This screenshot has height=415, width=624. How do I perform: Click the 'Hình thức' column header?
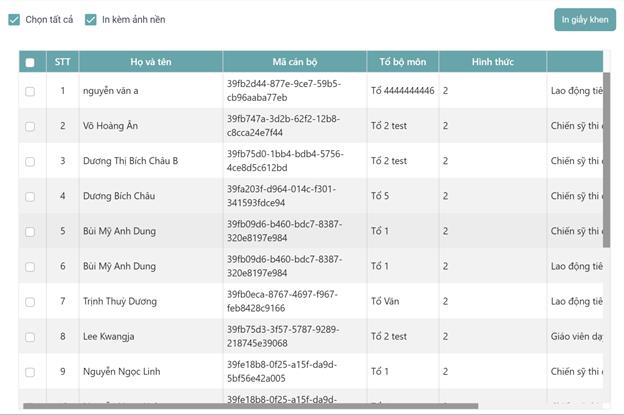pos(492,62)
